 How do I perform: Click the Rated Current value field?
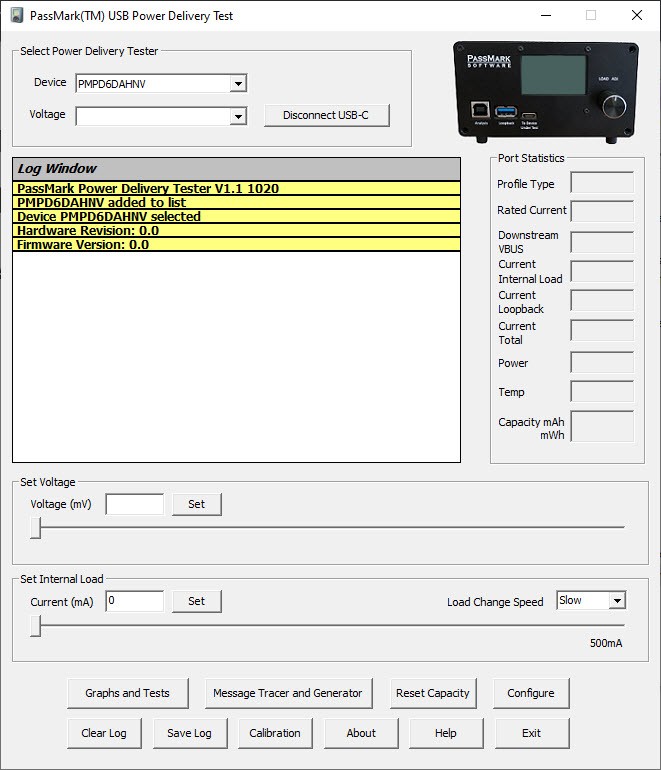pyautogui.click(x=602, y=212)
